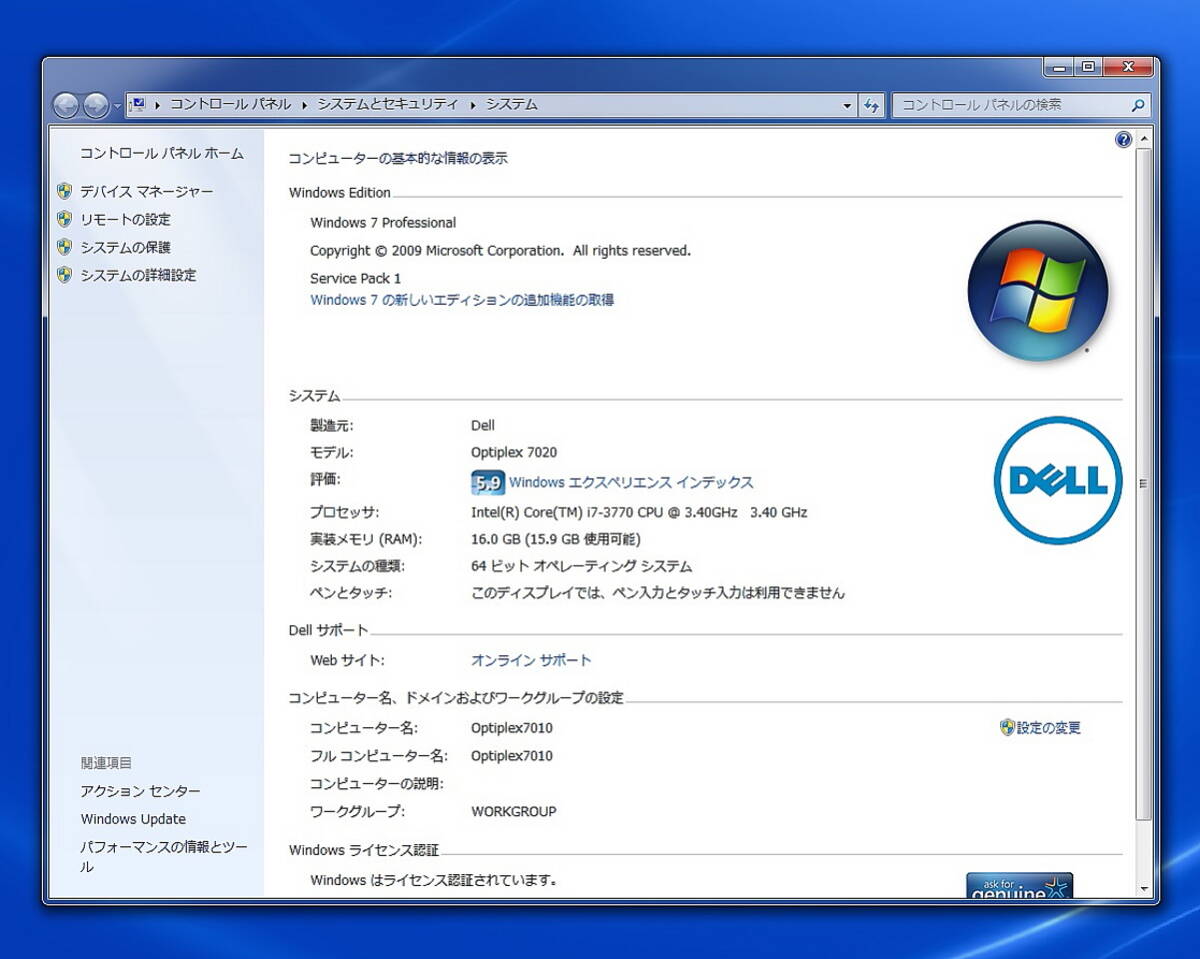1200x959 pixels.
Task: Click the Windows 7 logo orb
Action: [x=1038, y=290]
